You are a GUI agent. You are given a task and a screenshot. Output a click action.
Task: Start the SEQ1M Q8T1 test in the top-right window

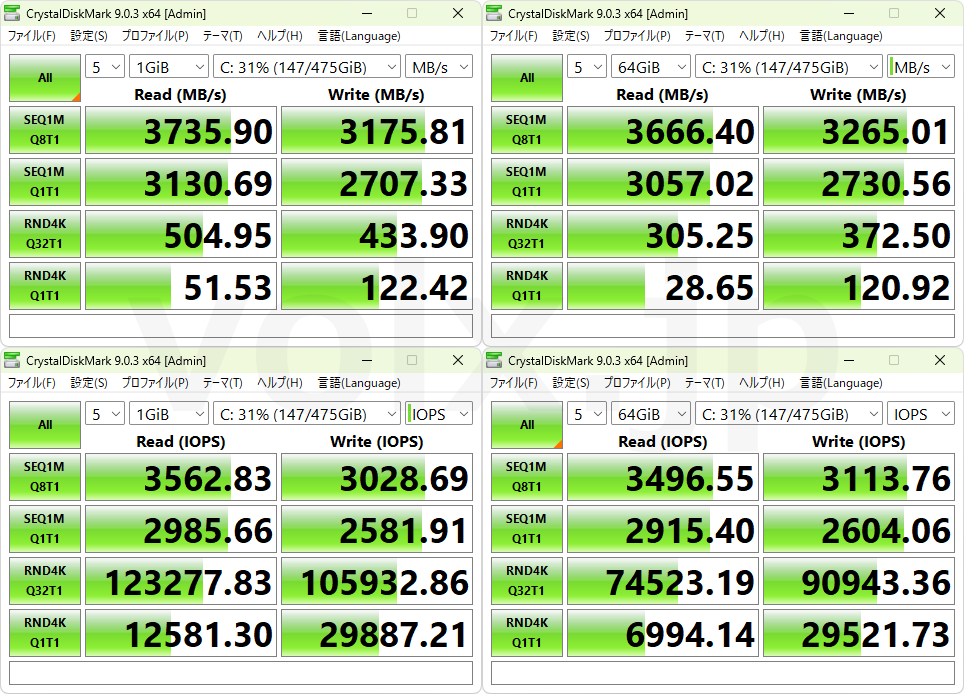coord(527,130)
